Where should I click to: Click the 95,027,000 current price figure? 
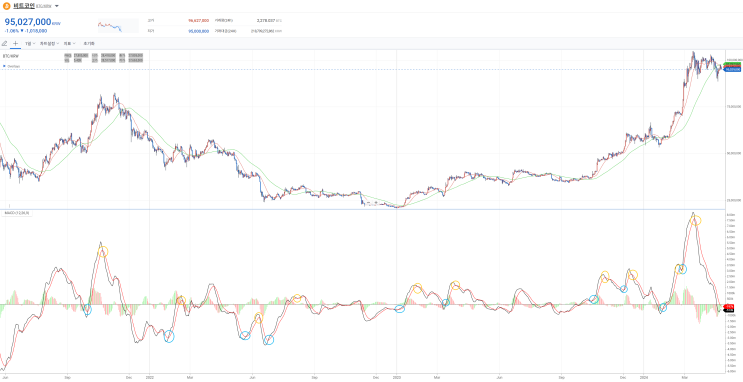[28, 22]
